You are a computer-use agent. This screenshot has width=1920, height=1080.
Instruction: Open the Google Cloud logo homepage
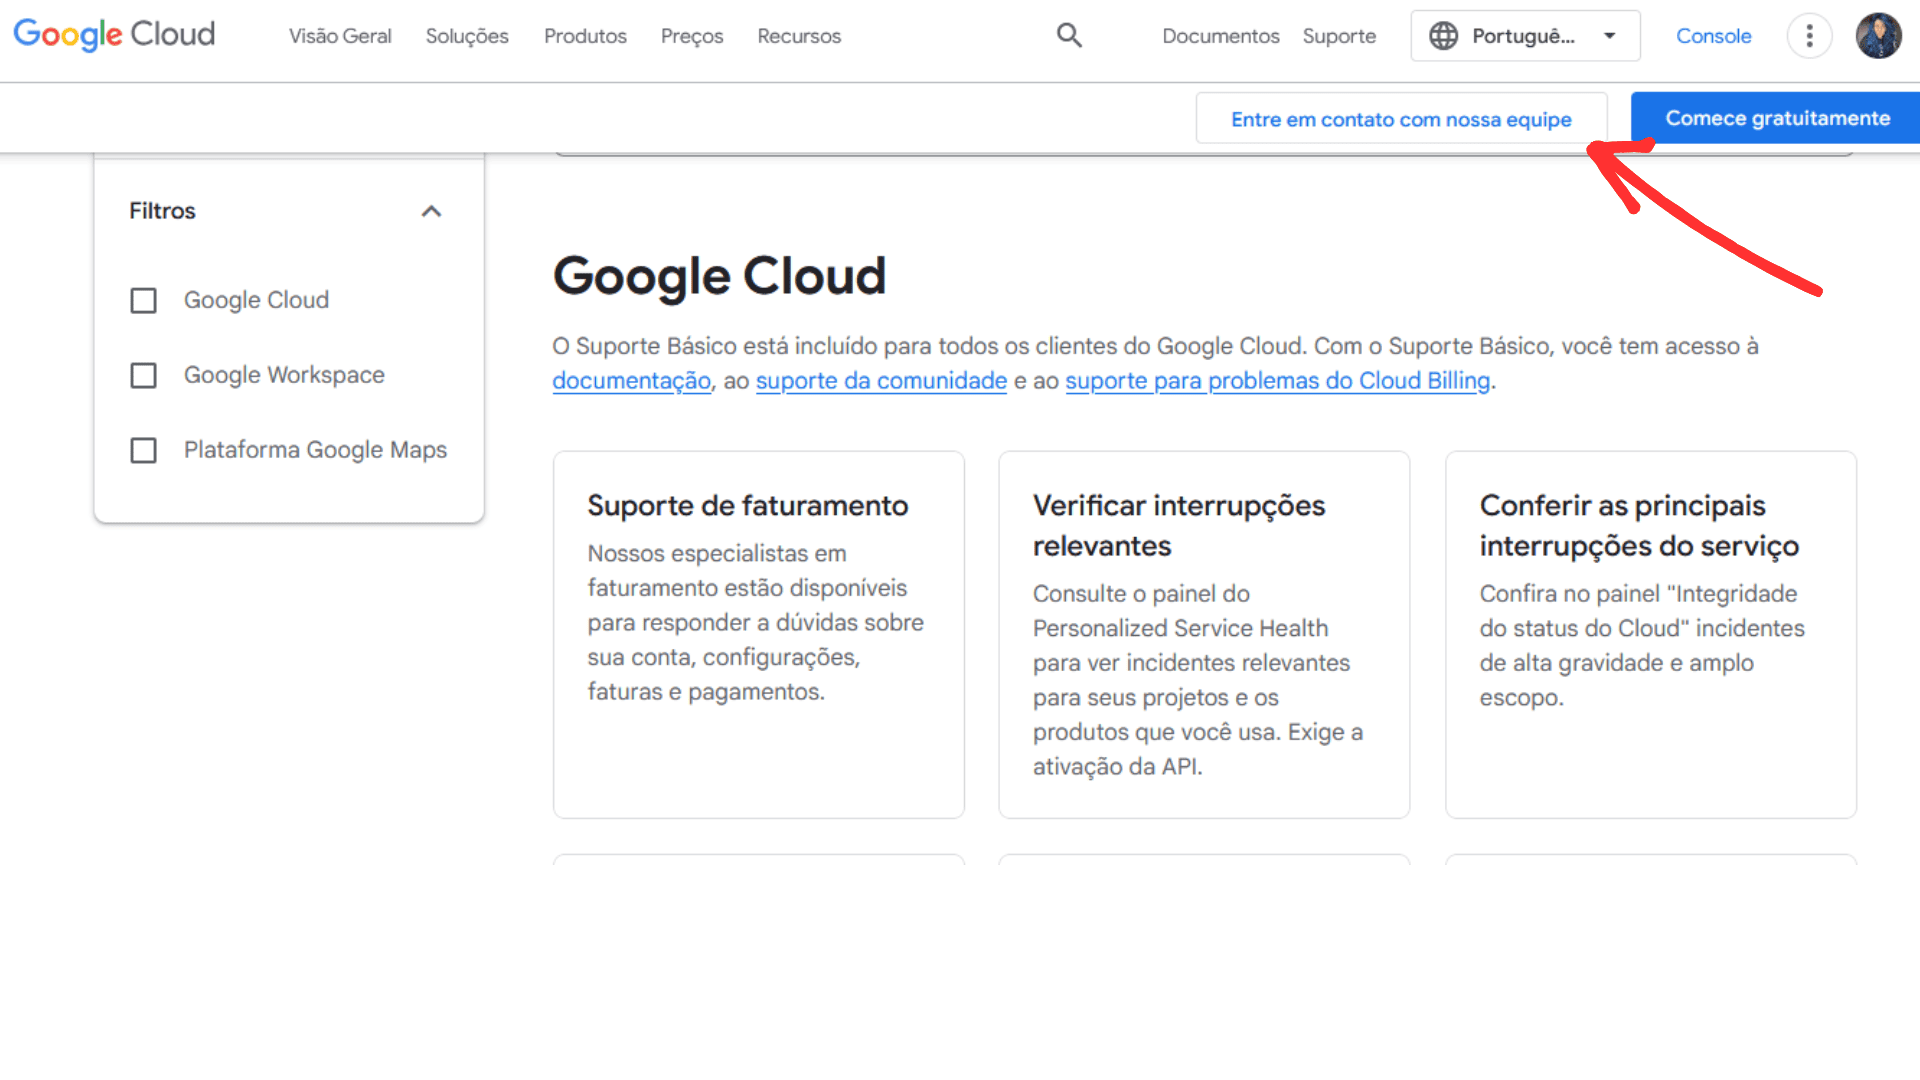(x=114, y=35)
